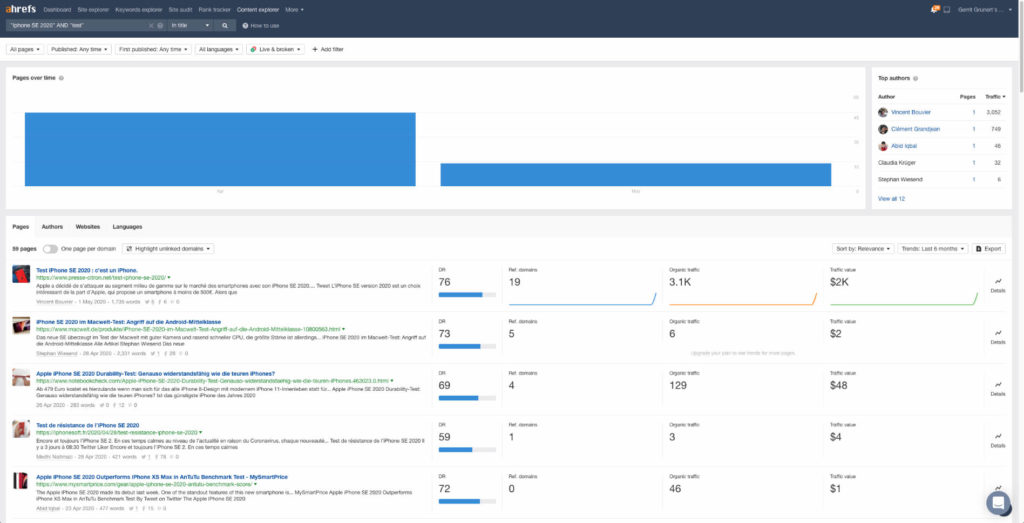Image resolution: width=1024 pixels, height=523 pixels.
Task: Open the Published: Any time dropdown
Action: [80, 49]
